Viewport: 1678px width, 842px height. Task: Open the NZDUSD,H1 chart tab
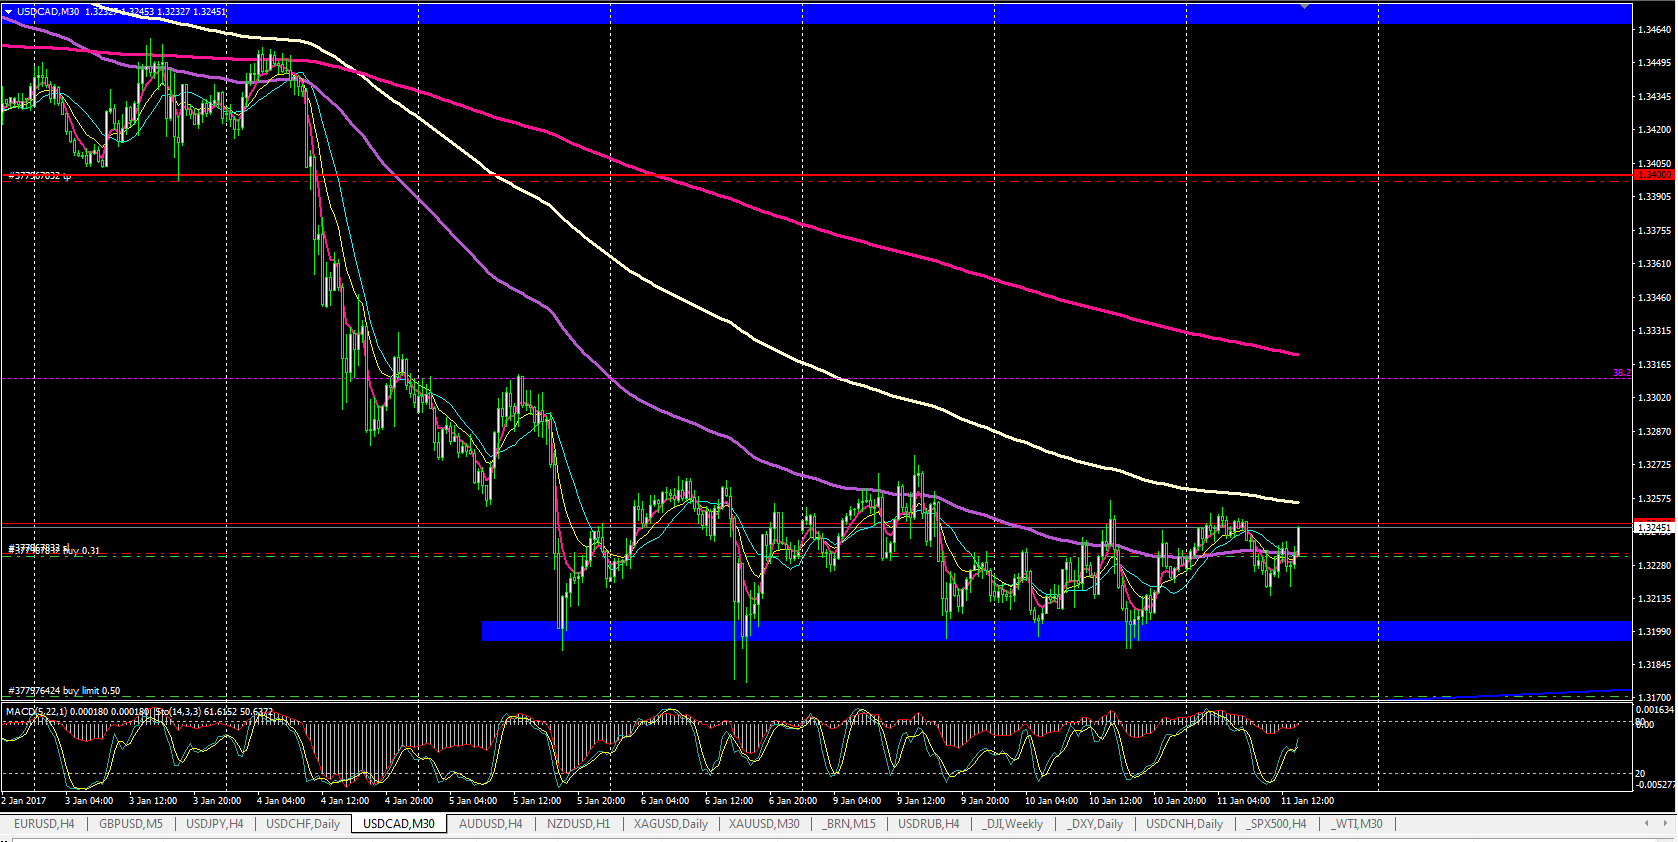pyautogui.click(x=578, y=824)
